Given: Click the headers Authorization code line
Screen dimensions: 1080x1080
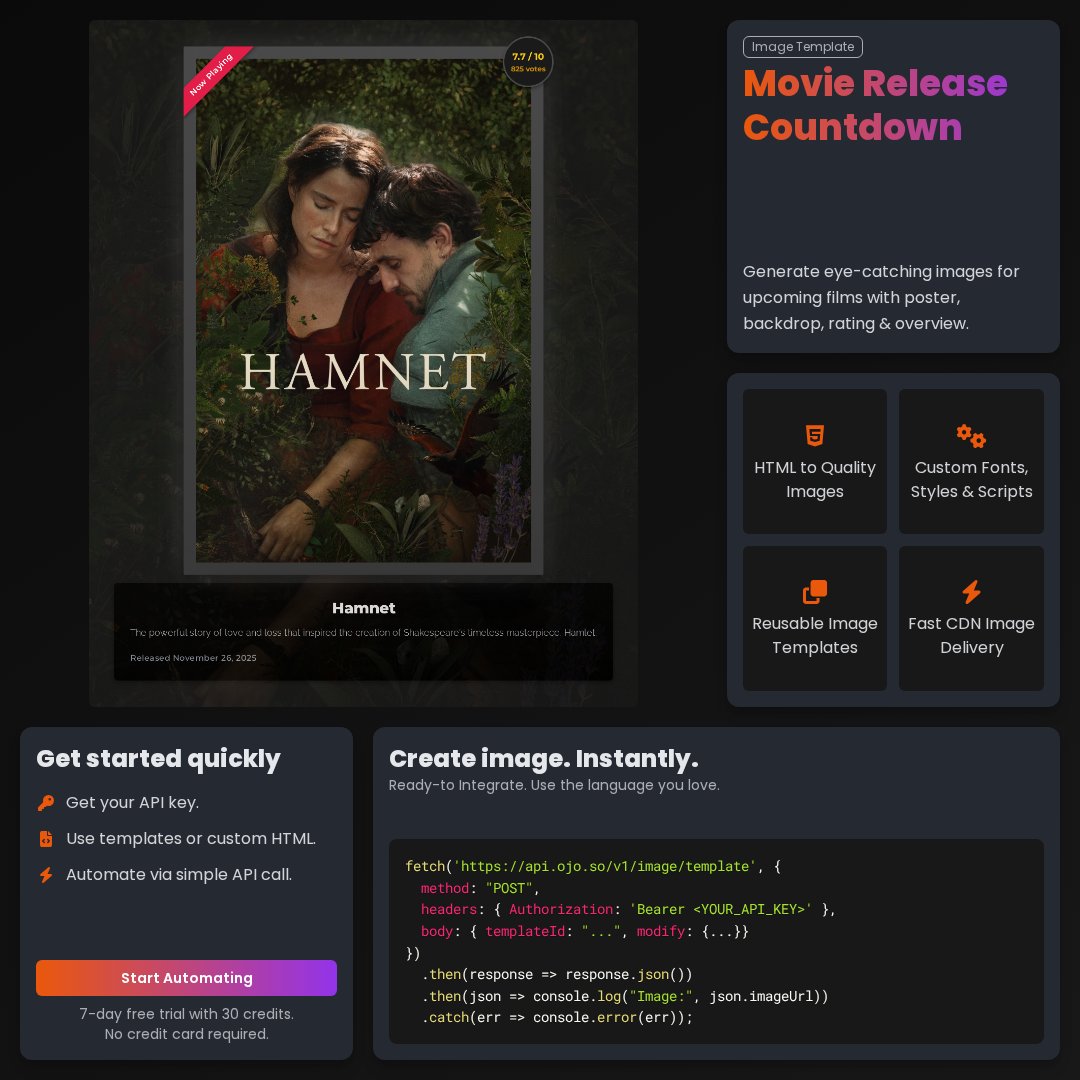Looking at the screenshot, I should (627, 909).
